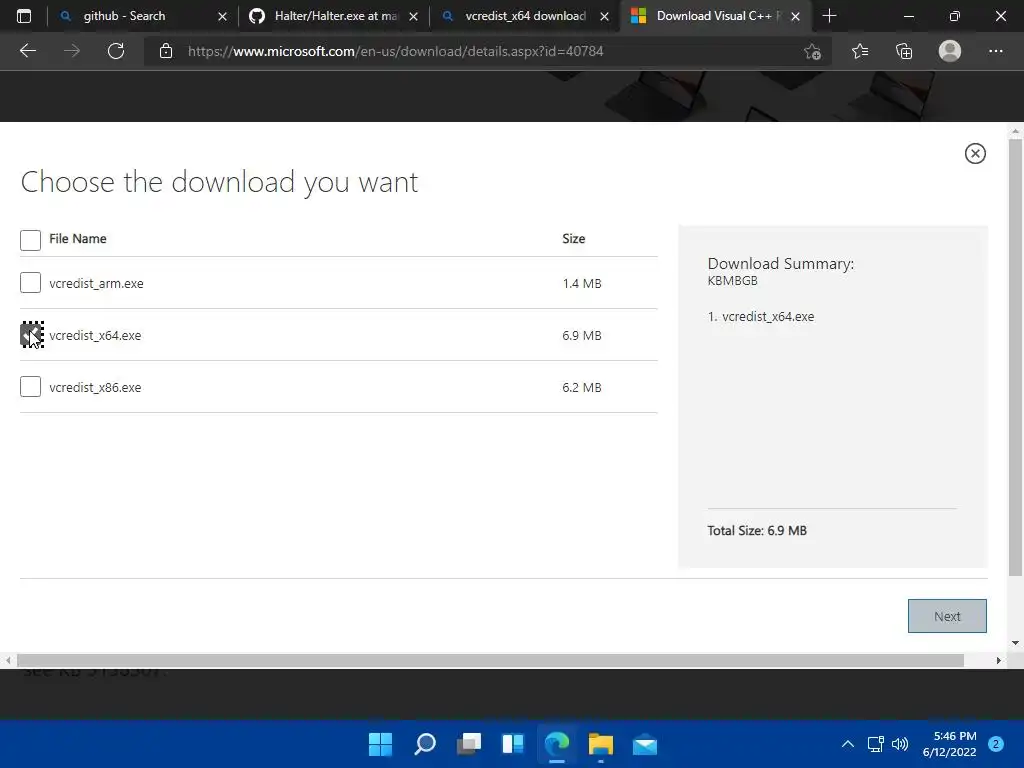
Task: Click the Total Size: 6.9 MB text
Action: pyautogui.click(x=757, y=530)
